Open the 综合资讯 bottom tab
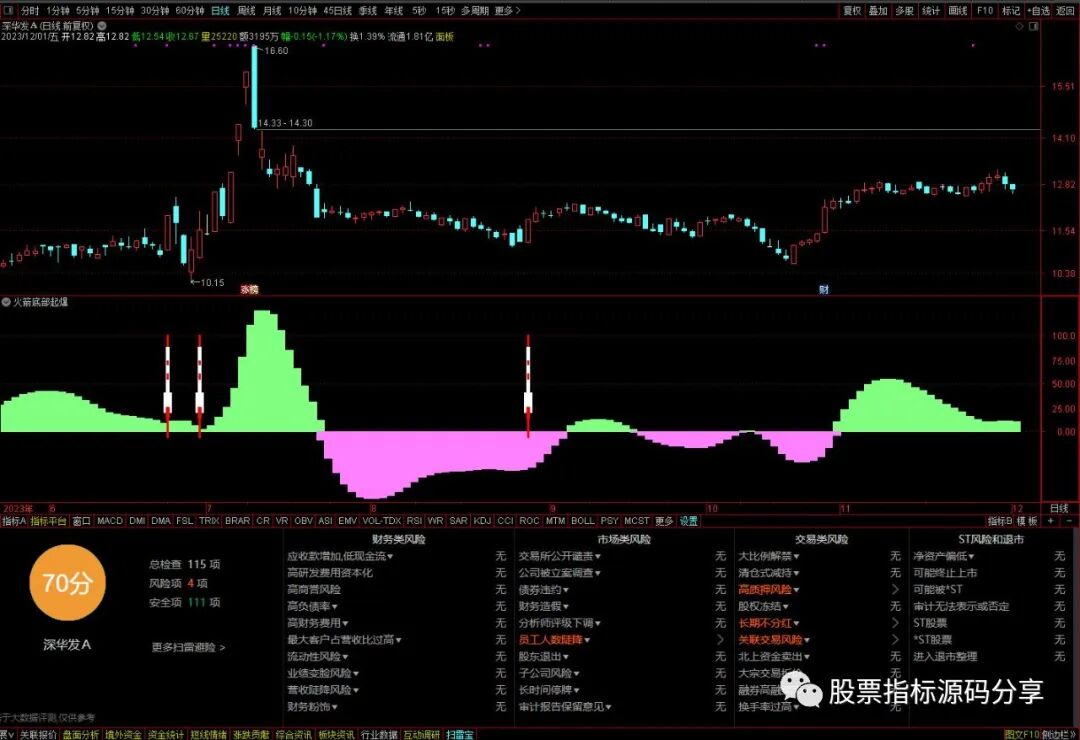The image size is (1080, 740). [x=293, y=734]
